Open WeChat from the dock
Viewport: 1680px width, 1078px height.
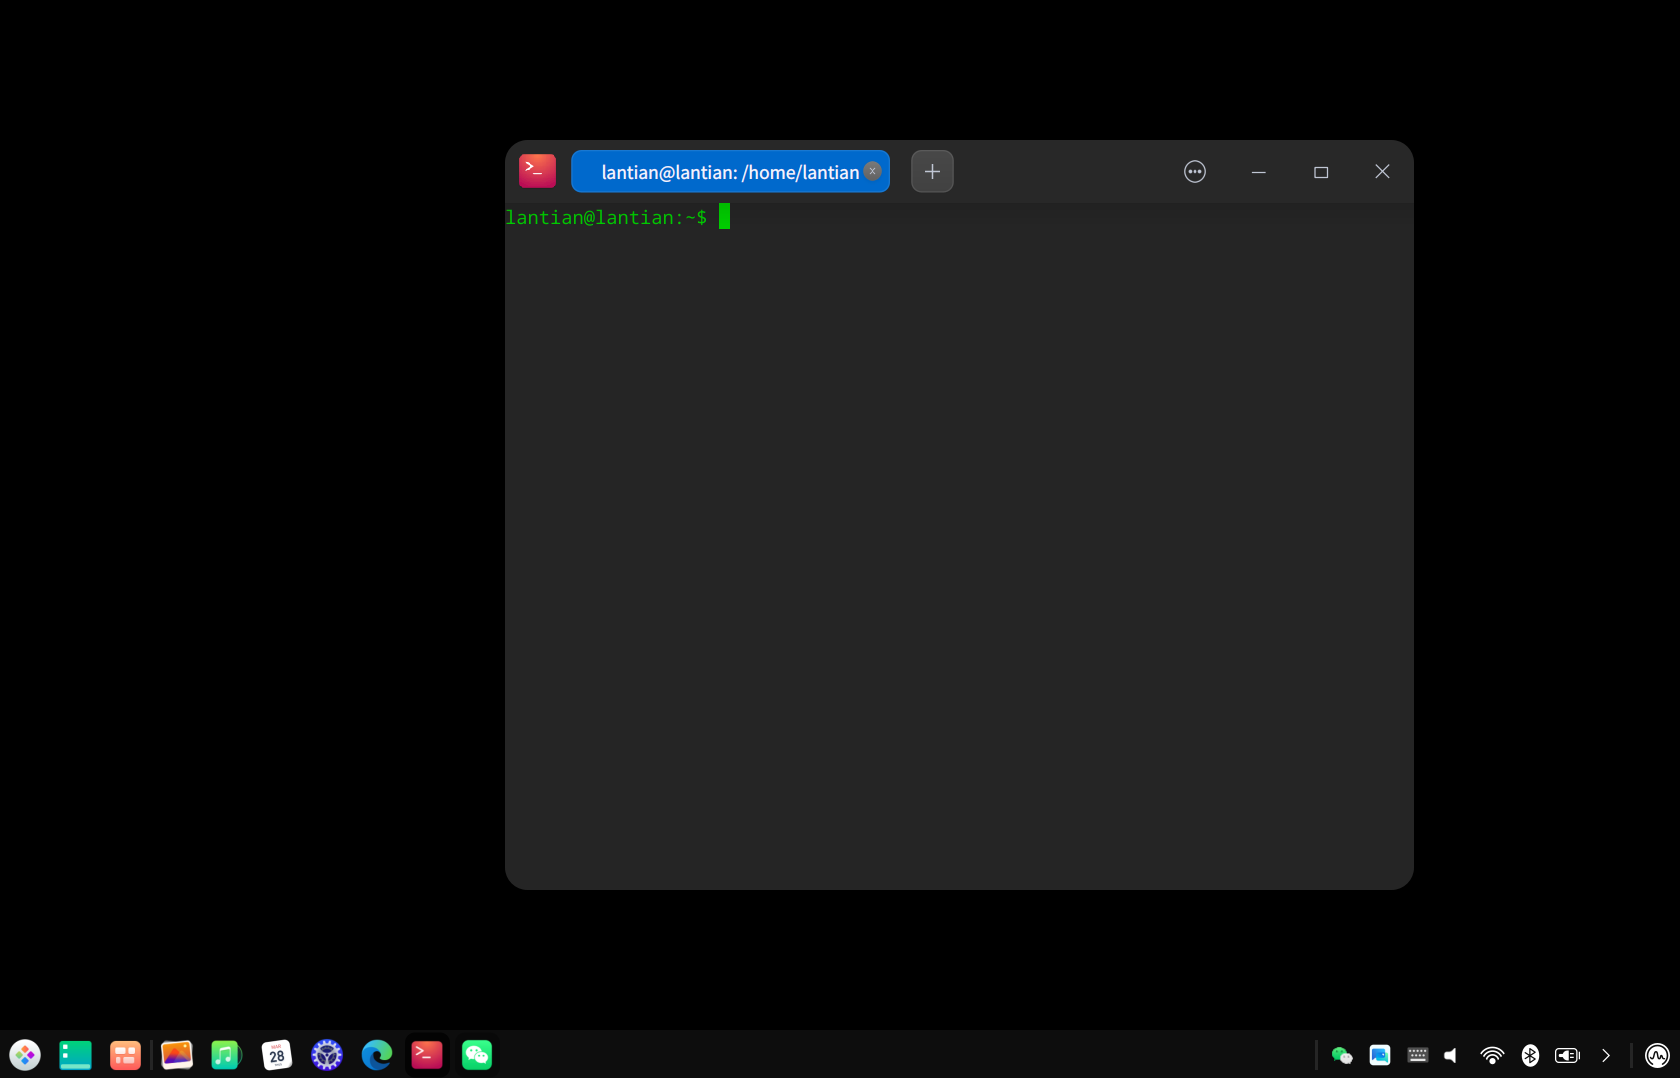tap(477, 1055)
